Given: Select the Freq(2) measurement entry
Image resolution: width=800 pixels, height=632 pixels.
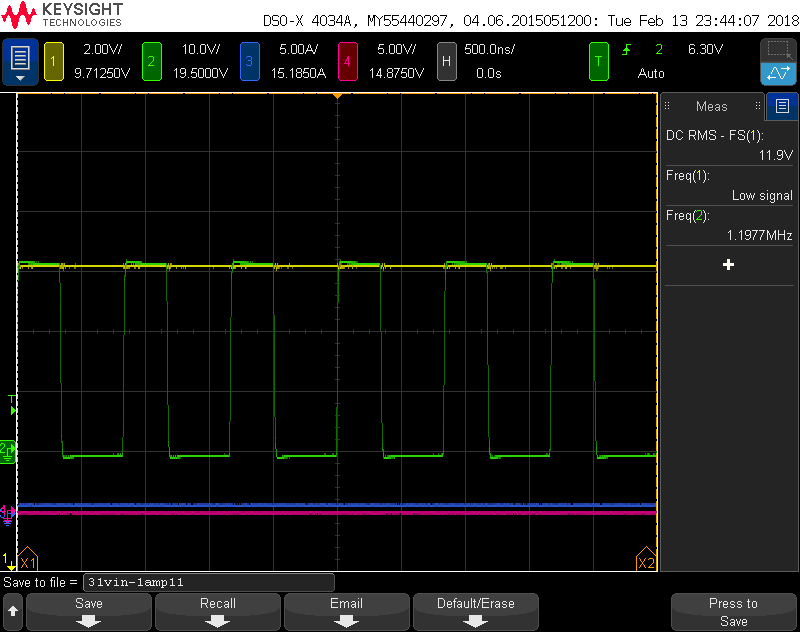Looking at the screenshot, I should pos(729,225).
